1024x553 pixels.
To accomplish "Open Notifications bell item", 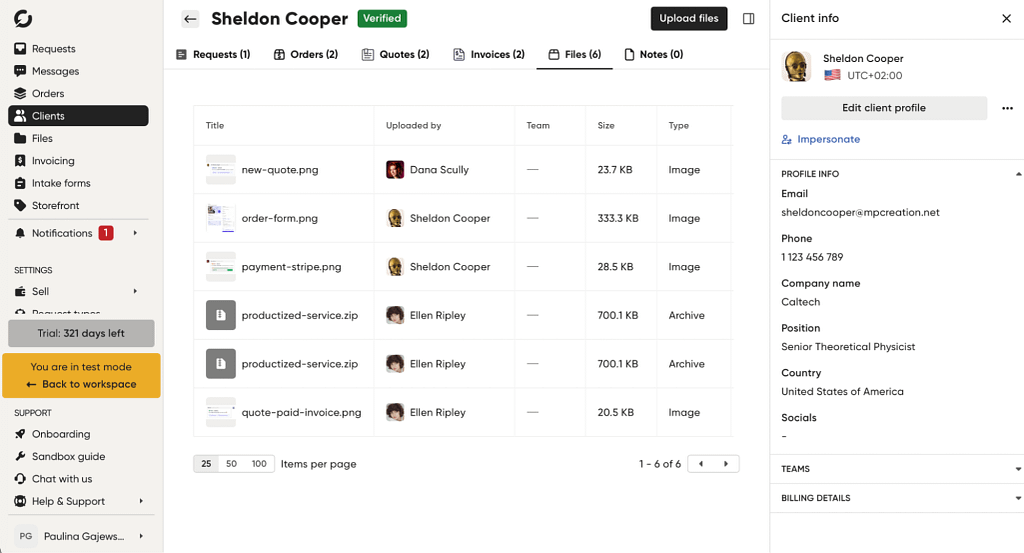I will [62, 233].
